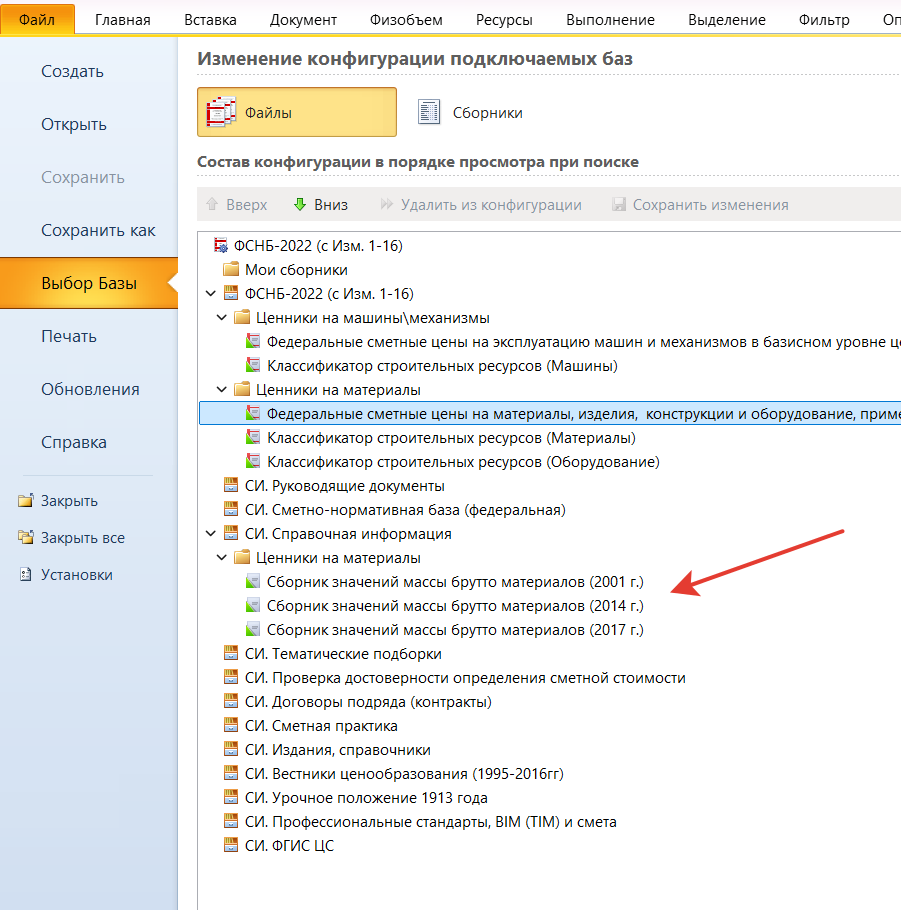Click the Мои сборники folder icon
The width and height of the screenshot is (901, 910).
tap(231, 269)
